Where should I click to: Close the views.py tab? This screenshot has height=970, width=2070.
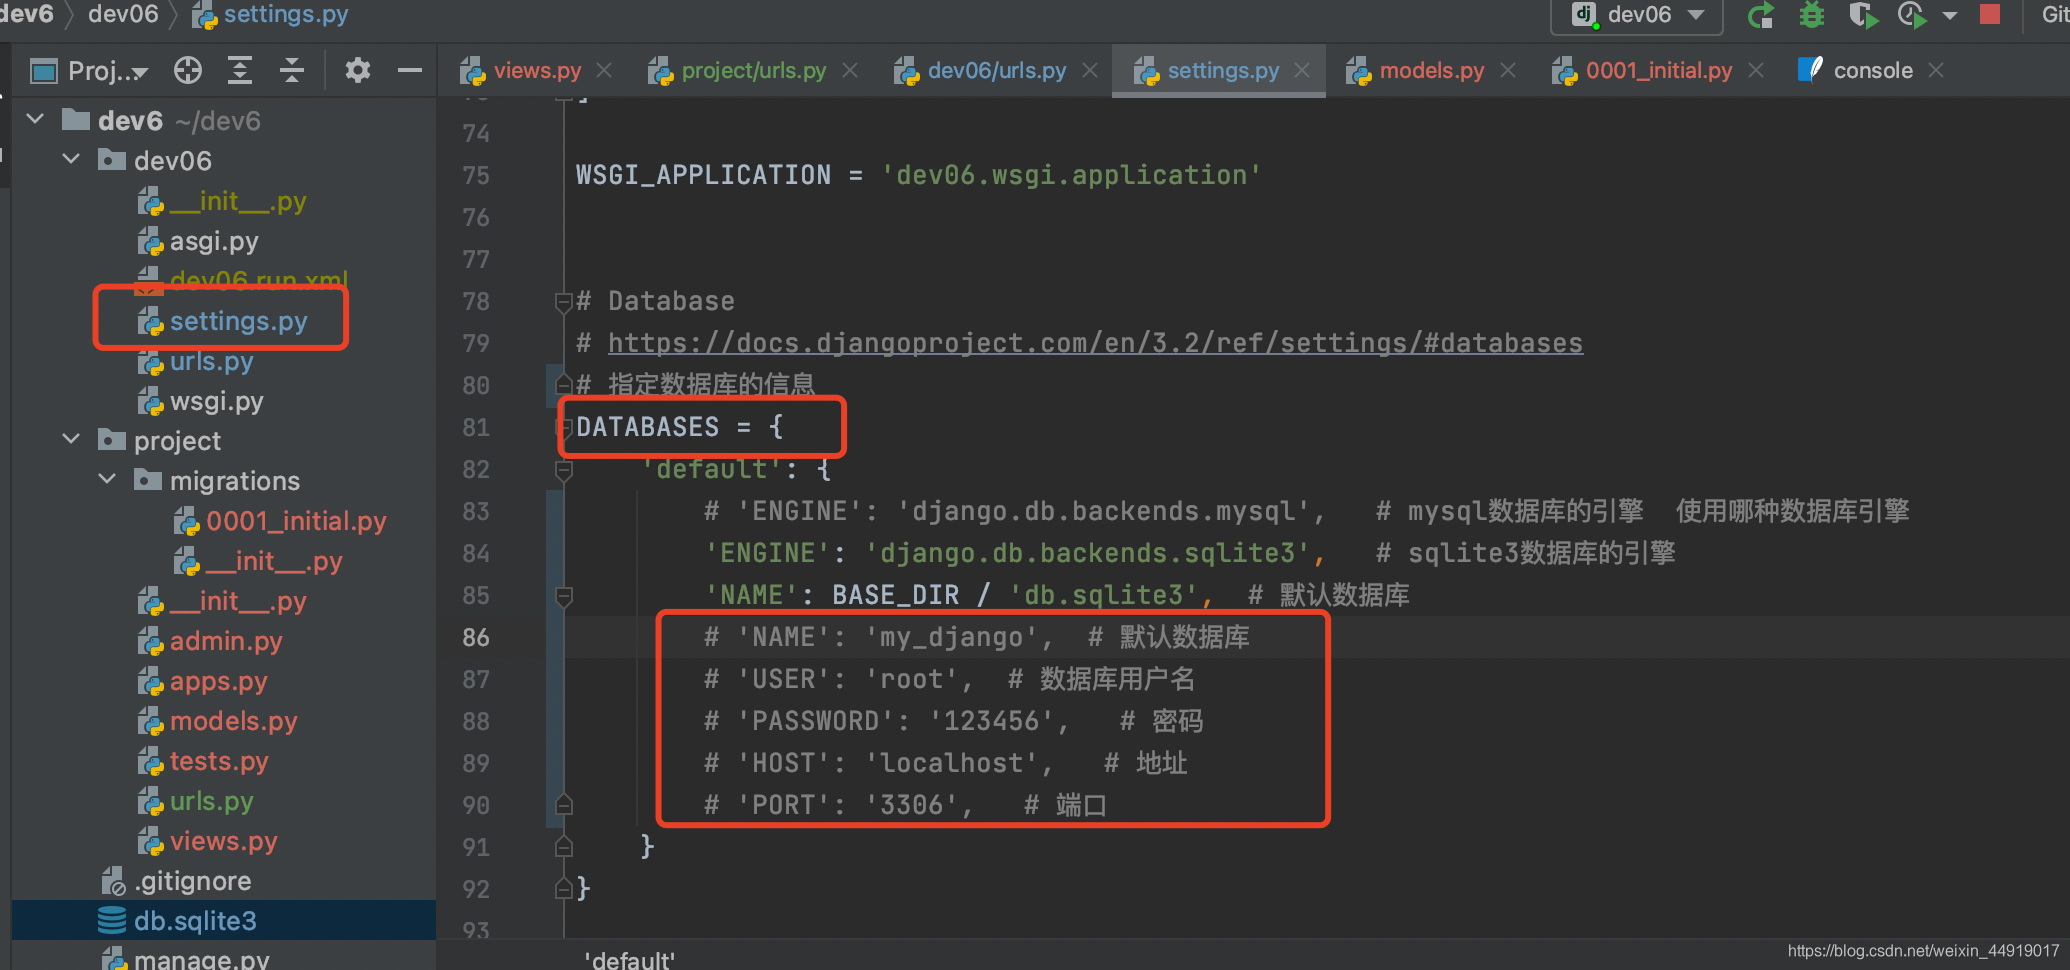(604, 70)
